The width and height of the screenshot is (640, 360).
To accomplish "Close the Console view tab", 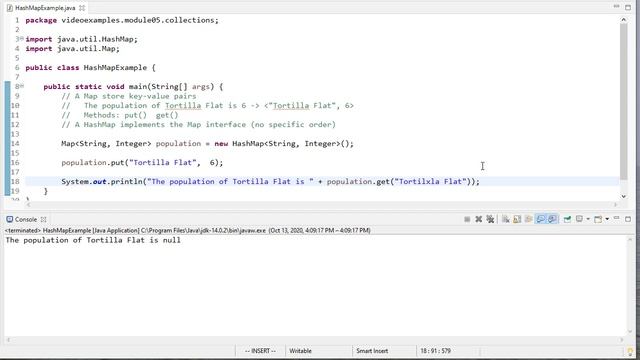I will 43,220.
